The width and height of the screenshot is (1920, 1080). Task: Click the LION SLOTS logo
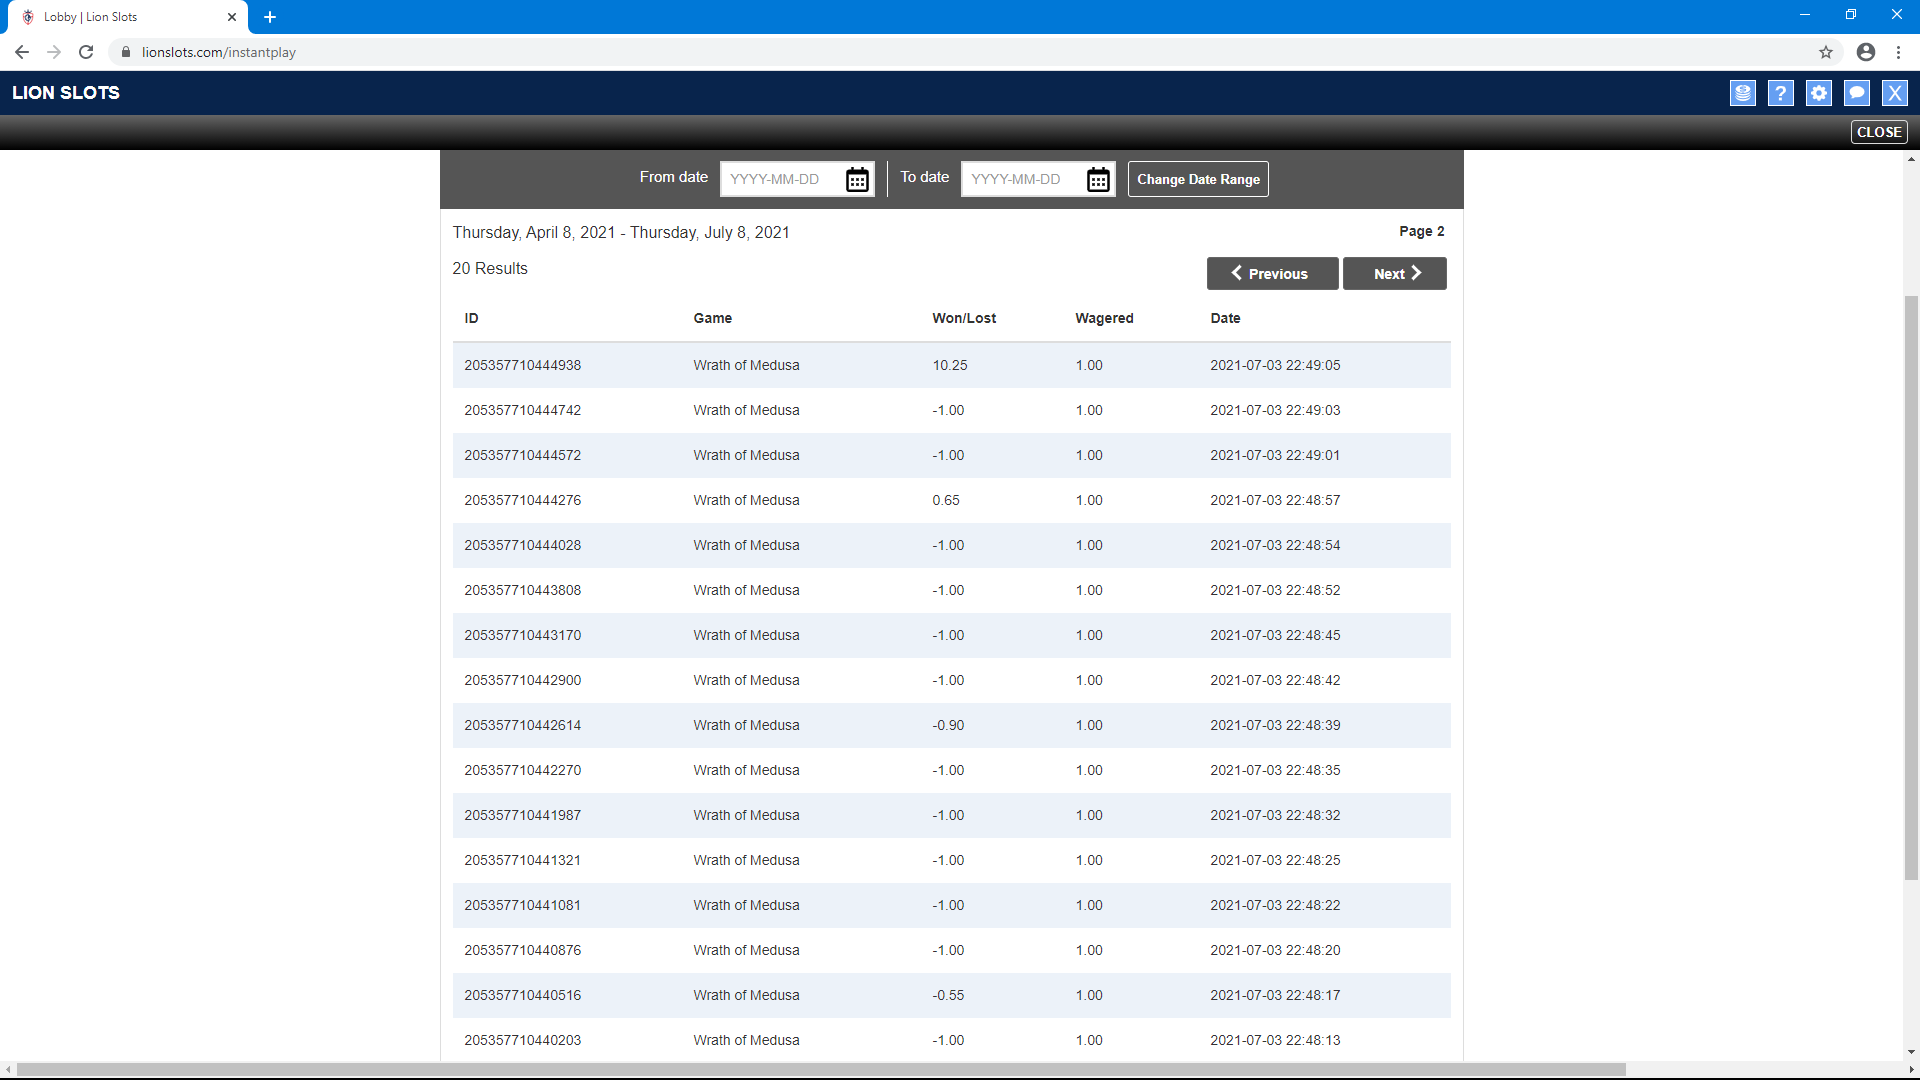(x=66, y=92)
